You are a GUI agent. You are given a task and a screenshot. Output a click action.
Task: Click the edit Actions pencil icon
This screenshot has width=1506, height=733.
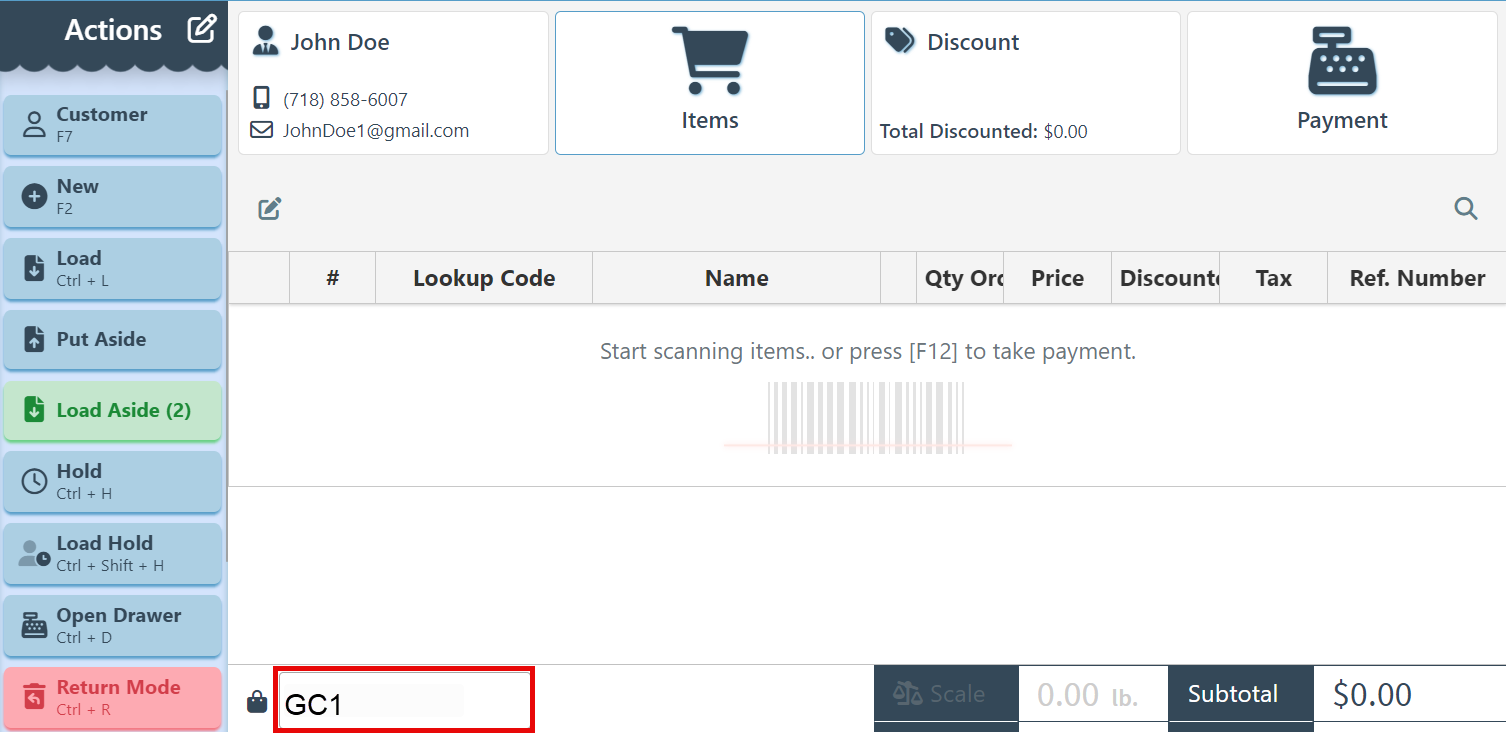pyautogui.click(x=202, y=30)
